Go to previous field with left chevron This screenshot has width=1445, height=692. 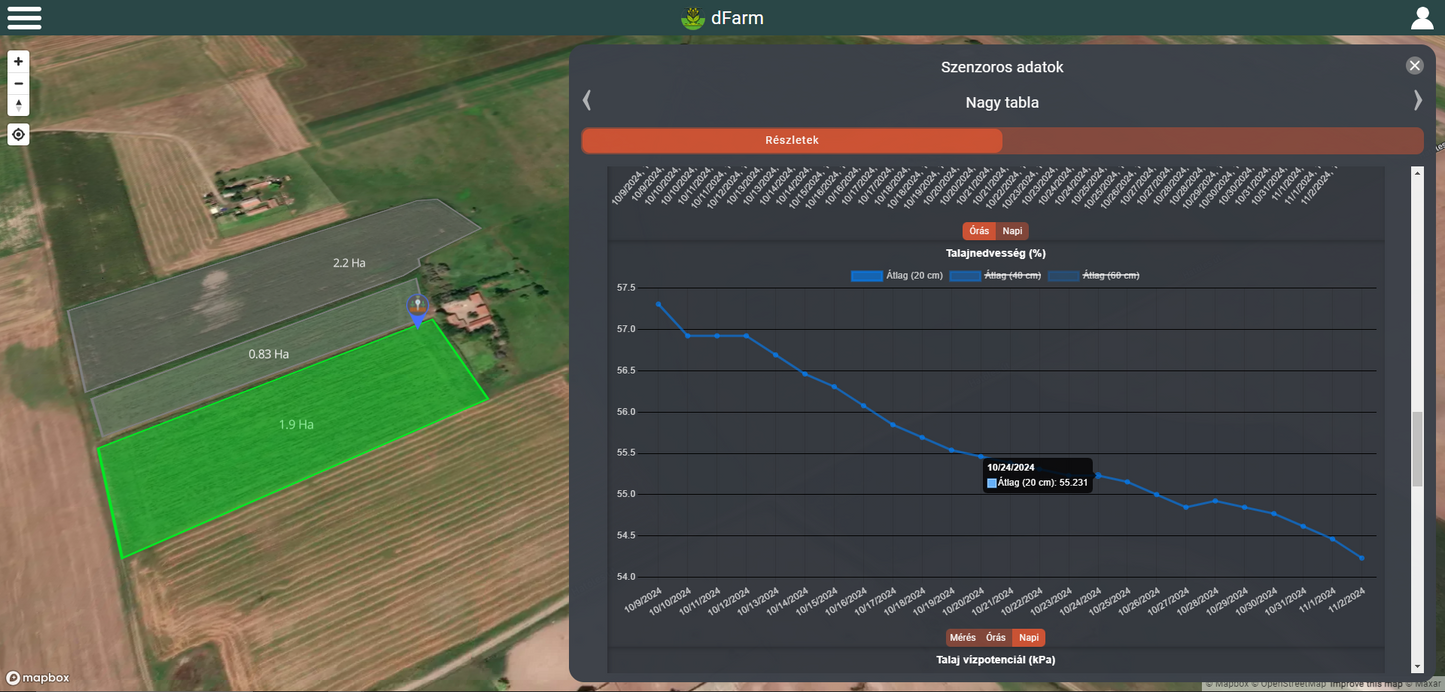[x=587, y=100]
